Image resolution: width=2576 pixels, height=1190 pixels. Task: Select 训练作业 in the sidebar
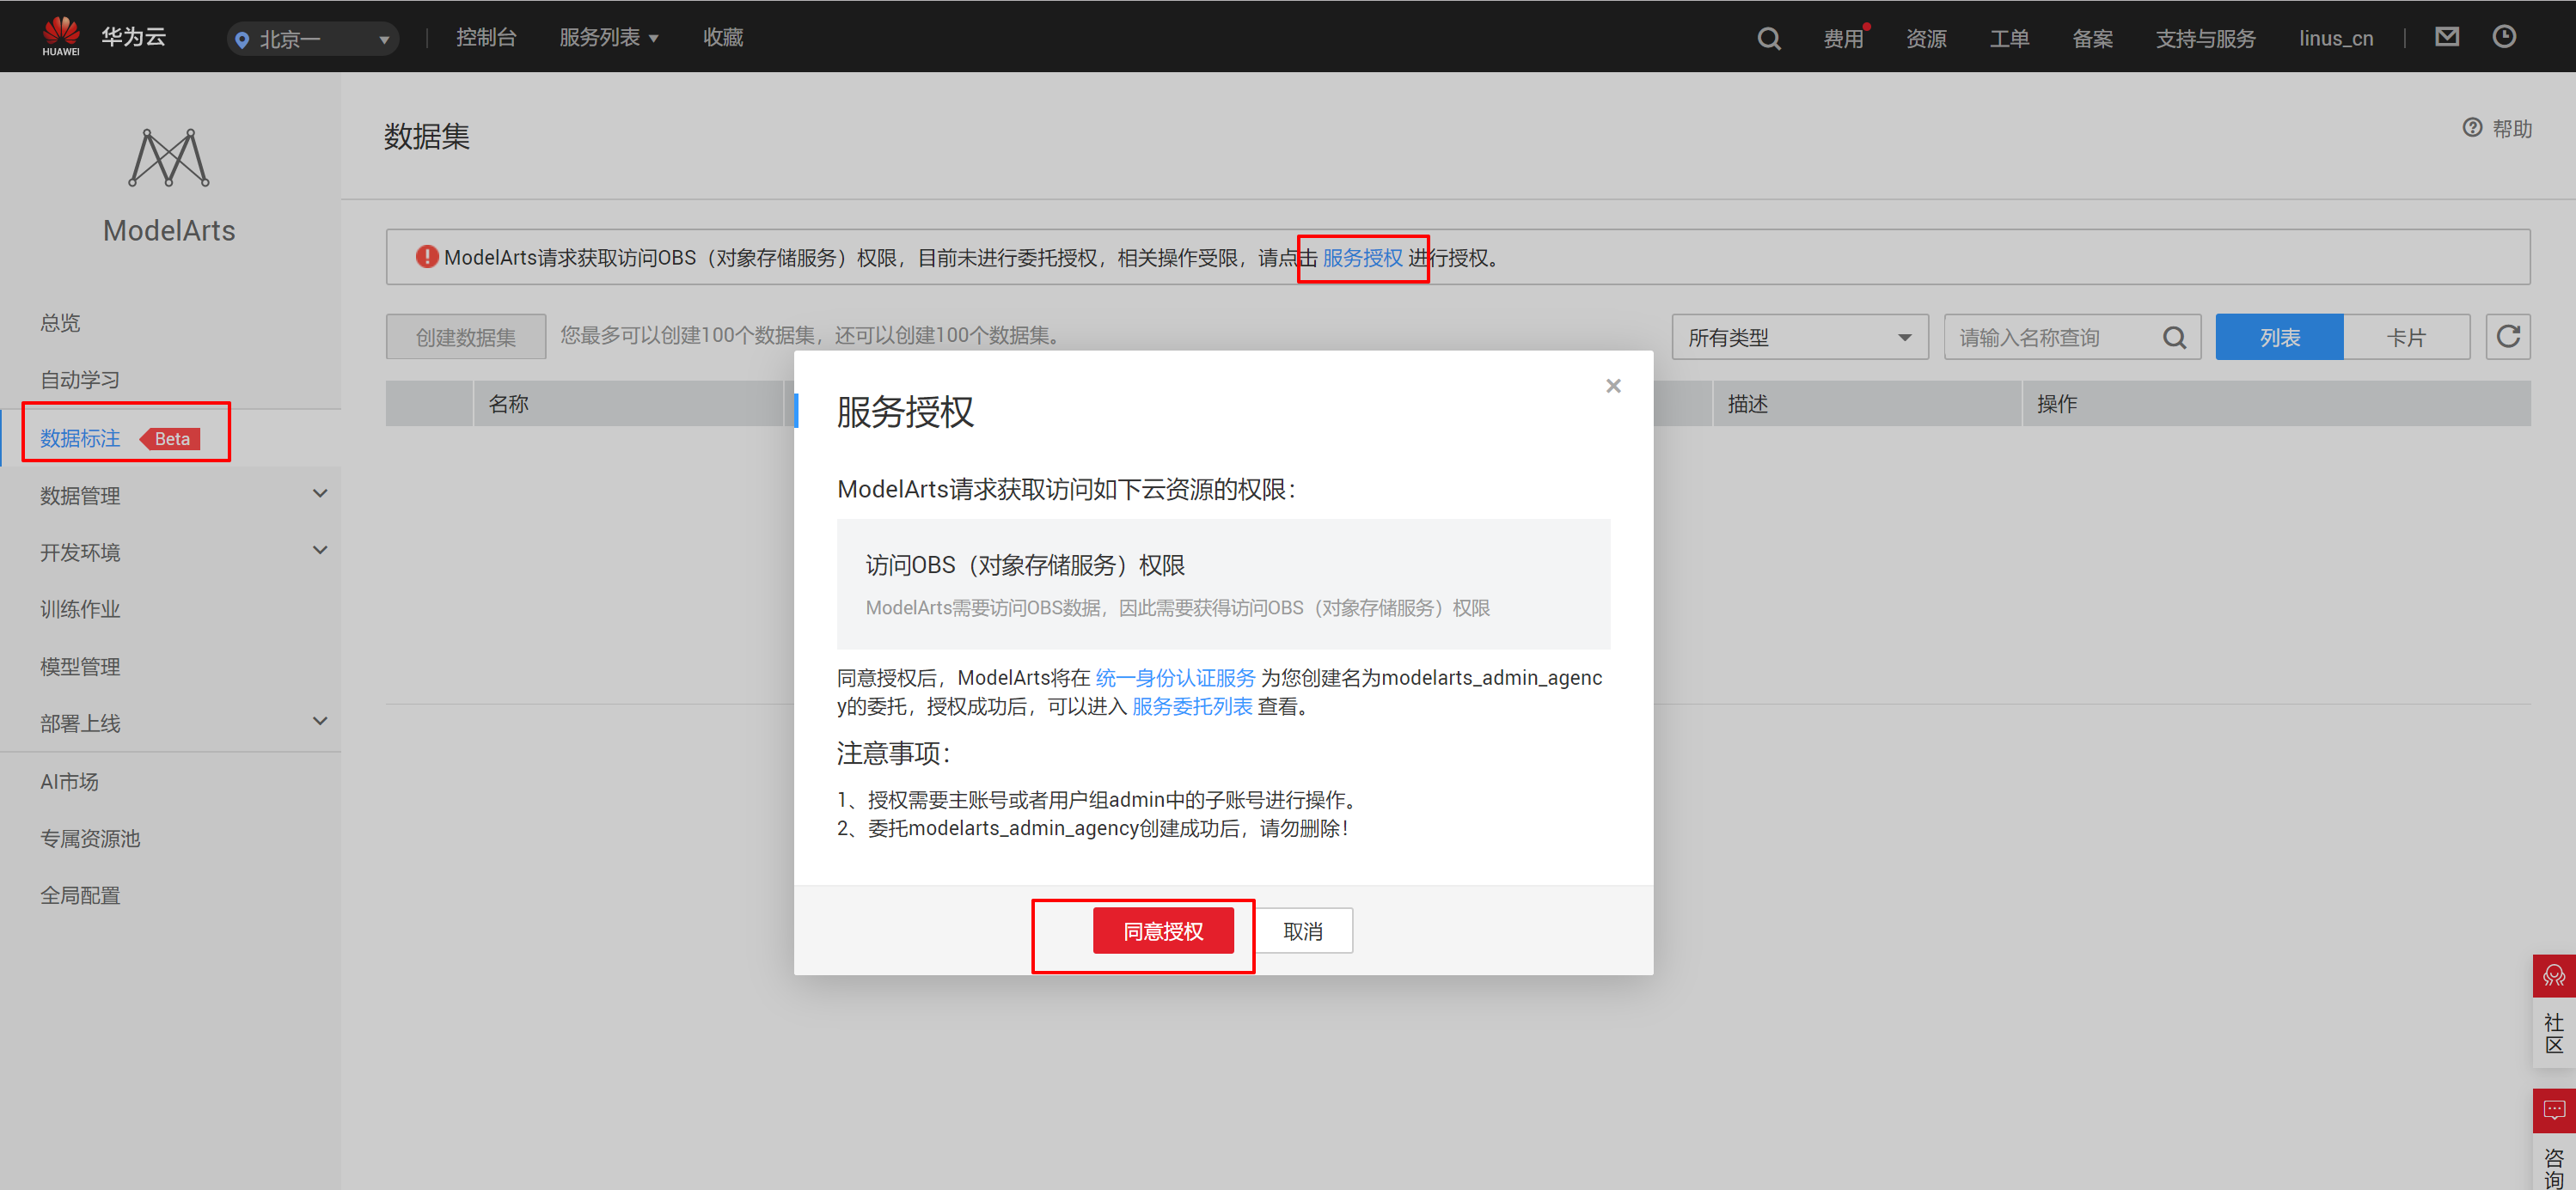[x=80, y=609]
